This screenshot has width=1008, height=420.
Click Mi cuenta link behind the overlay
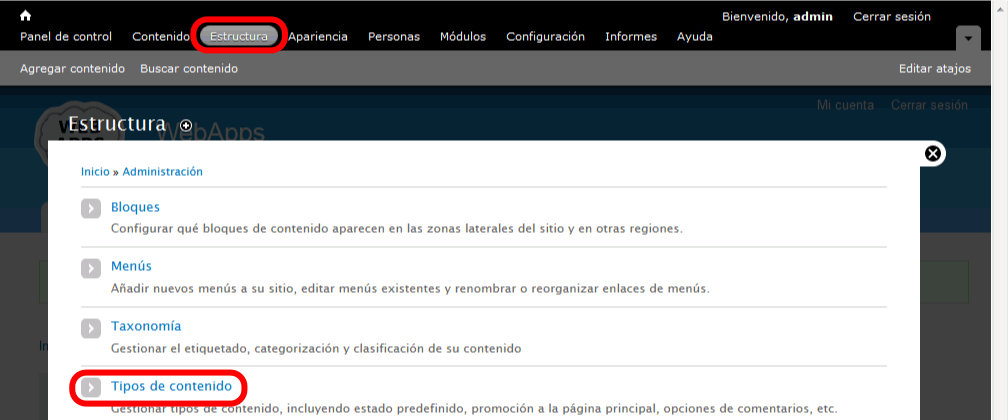point(845,105)
